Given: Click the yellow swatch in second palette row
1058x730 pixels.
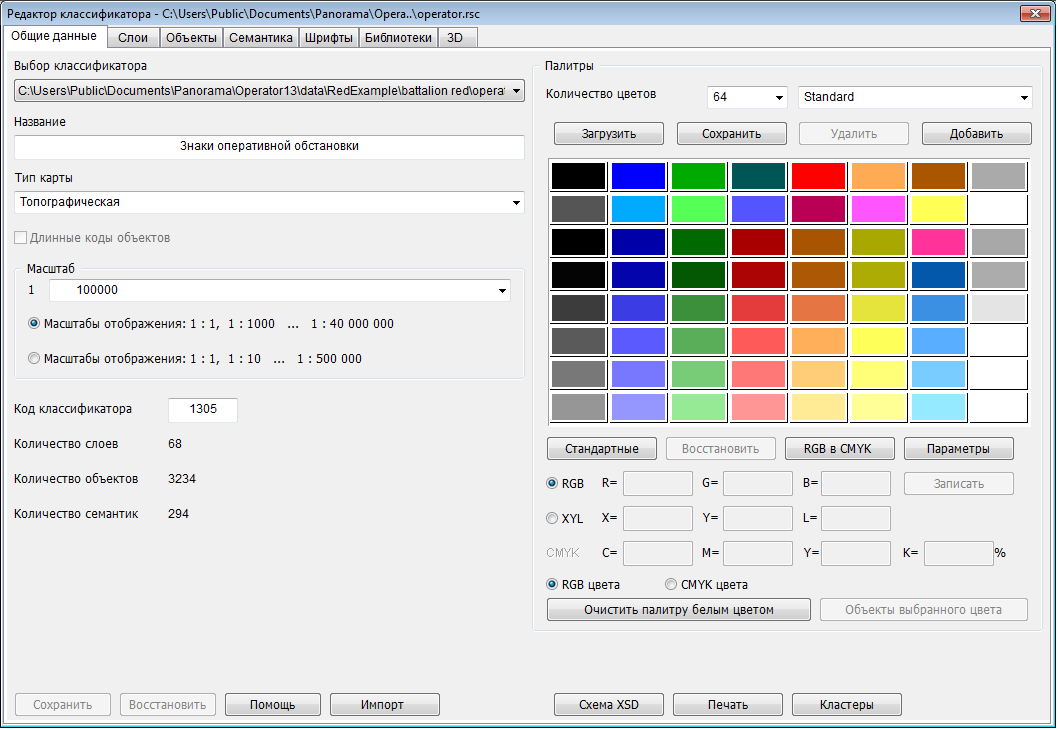Looking at the screenshot, I should pos(938,209).
